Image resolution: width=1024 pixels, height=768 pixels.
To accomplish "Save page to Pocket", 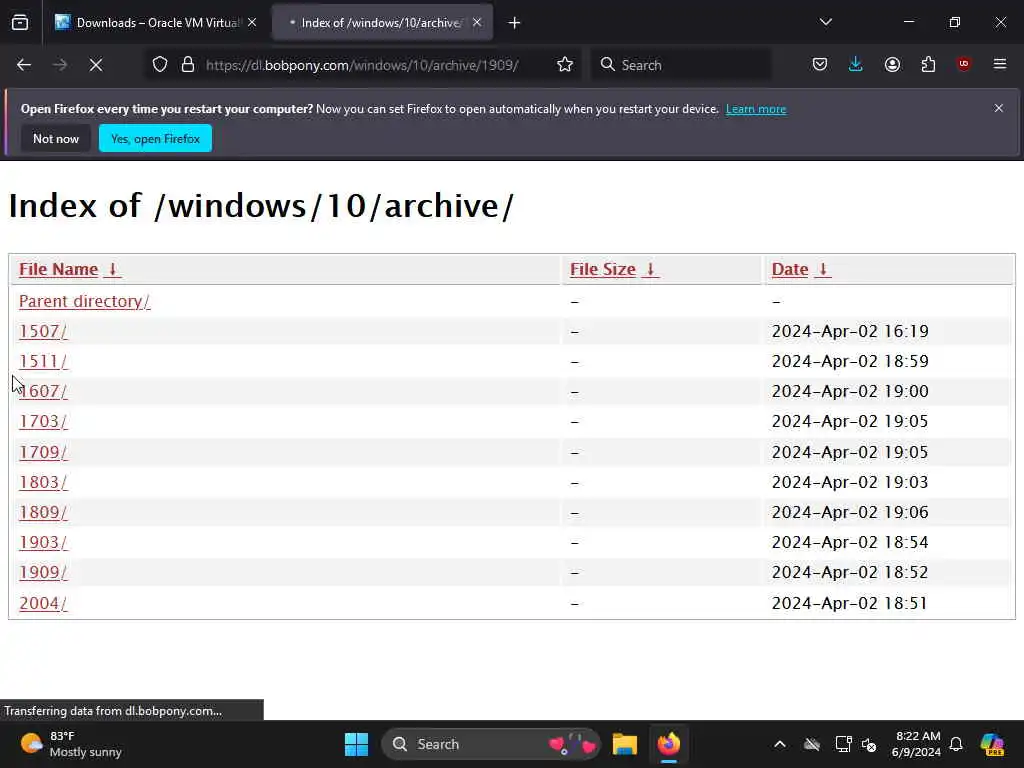I will coord(820,65).
